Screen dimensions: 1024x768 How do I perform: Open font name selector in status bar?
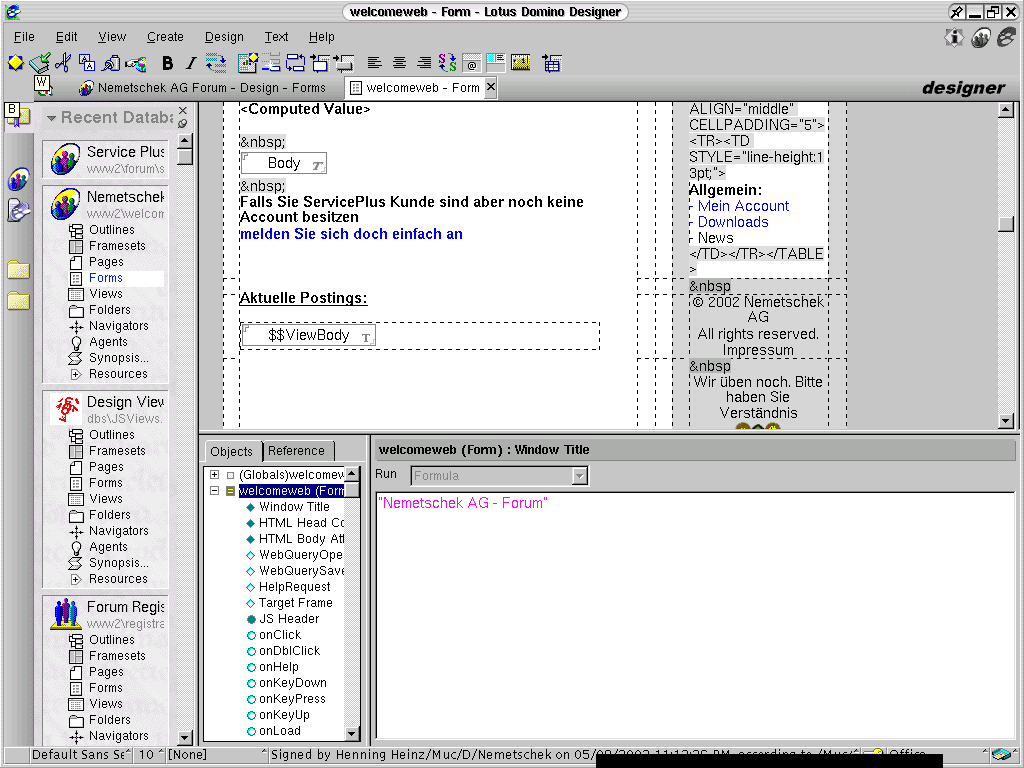81,755
